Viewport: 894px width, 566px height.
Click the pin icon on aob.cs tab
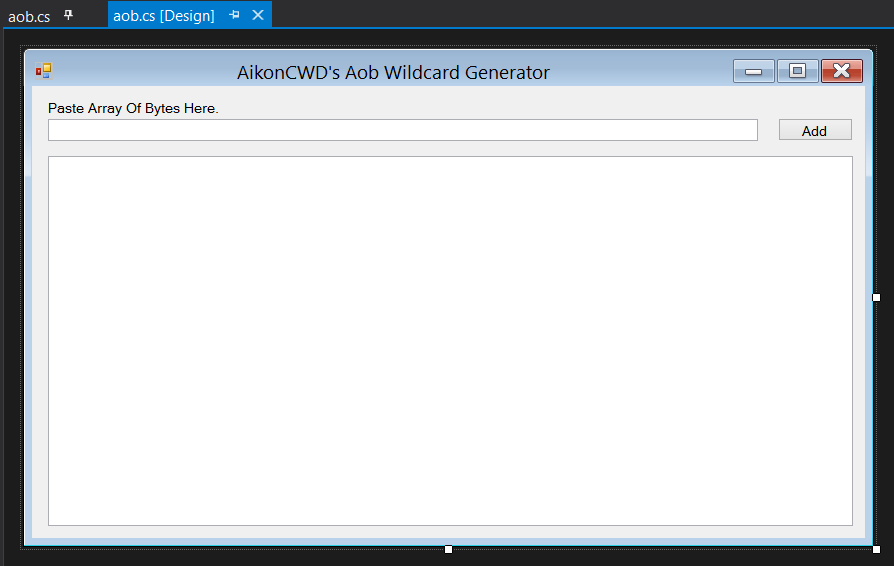[69, 15]
